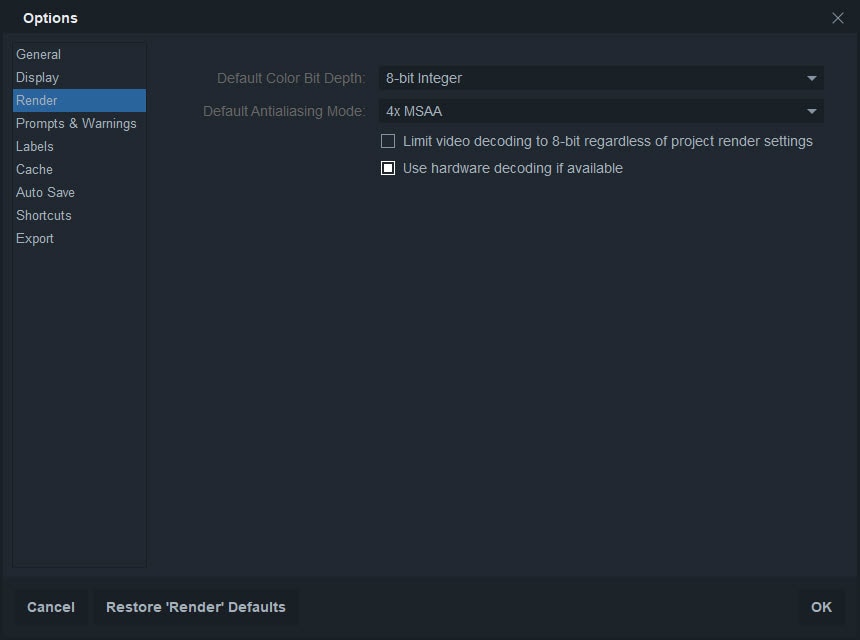Switch to the Export options page

(35, 238)
